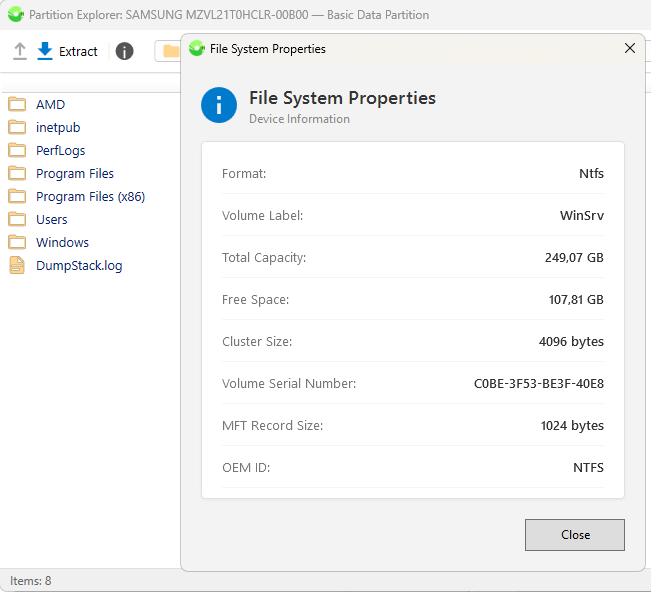The image size is (651, 592).
Task: Click the 107,81 GB free space value
Action: 576,300
